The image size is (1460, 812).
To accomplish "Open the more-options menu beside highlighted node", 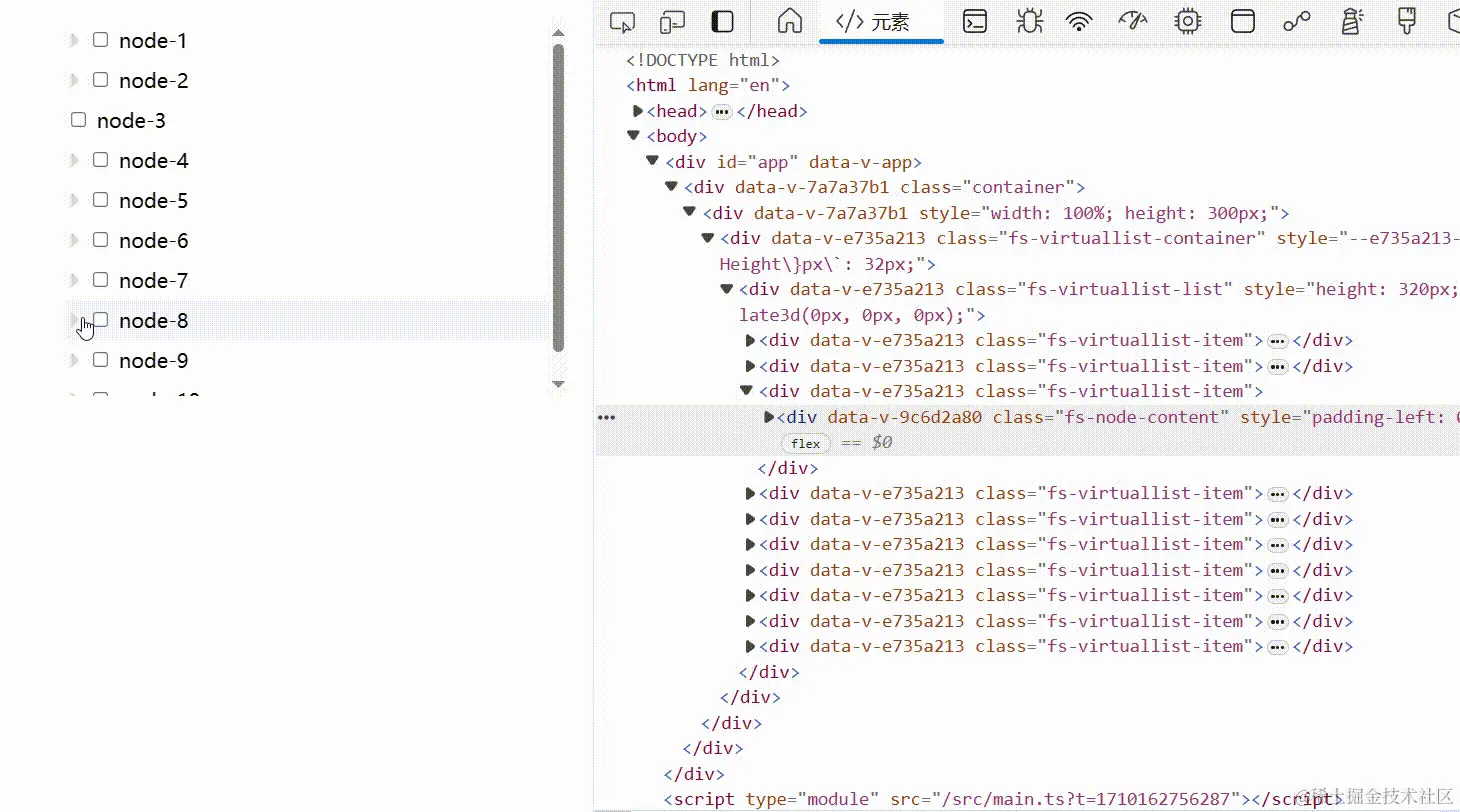I will 606,417.
